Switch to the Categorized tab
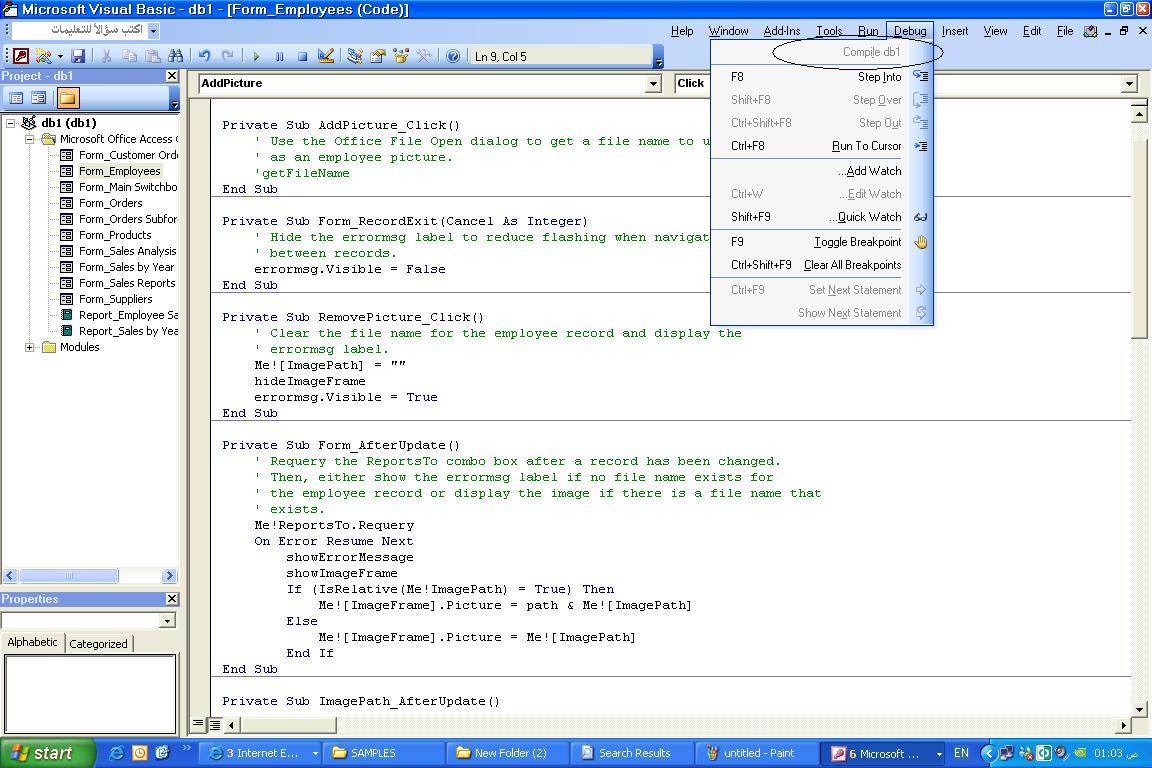The height and width of the screenshot is (768, 1152). 98,644
